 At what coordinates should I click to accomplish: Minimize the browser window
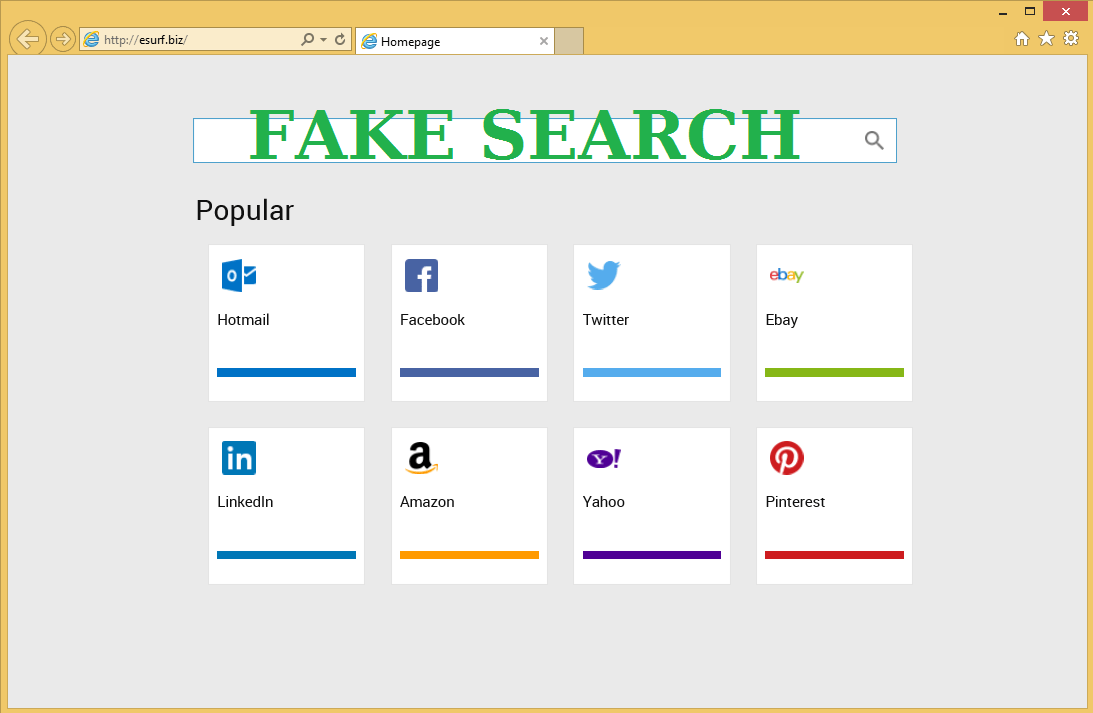[x=1003, y=12]
